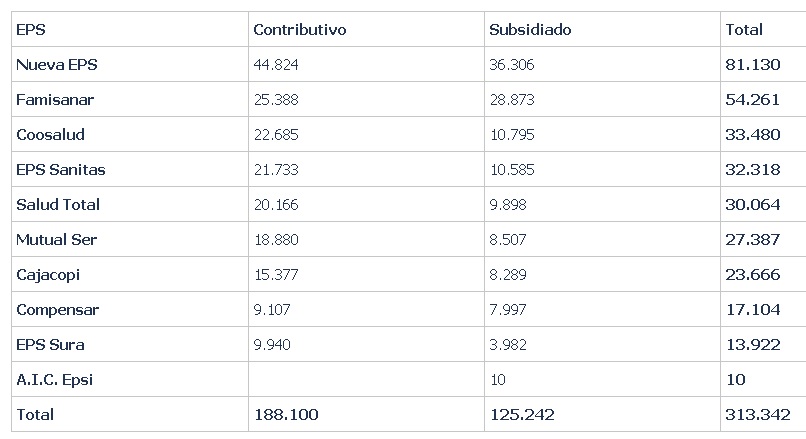Select the Nueva EPS row label

coord(56,65)
